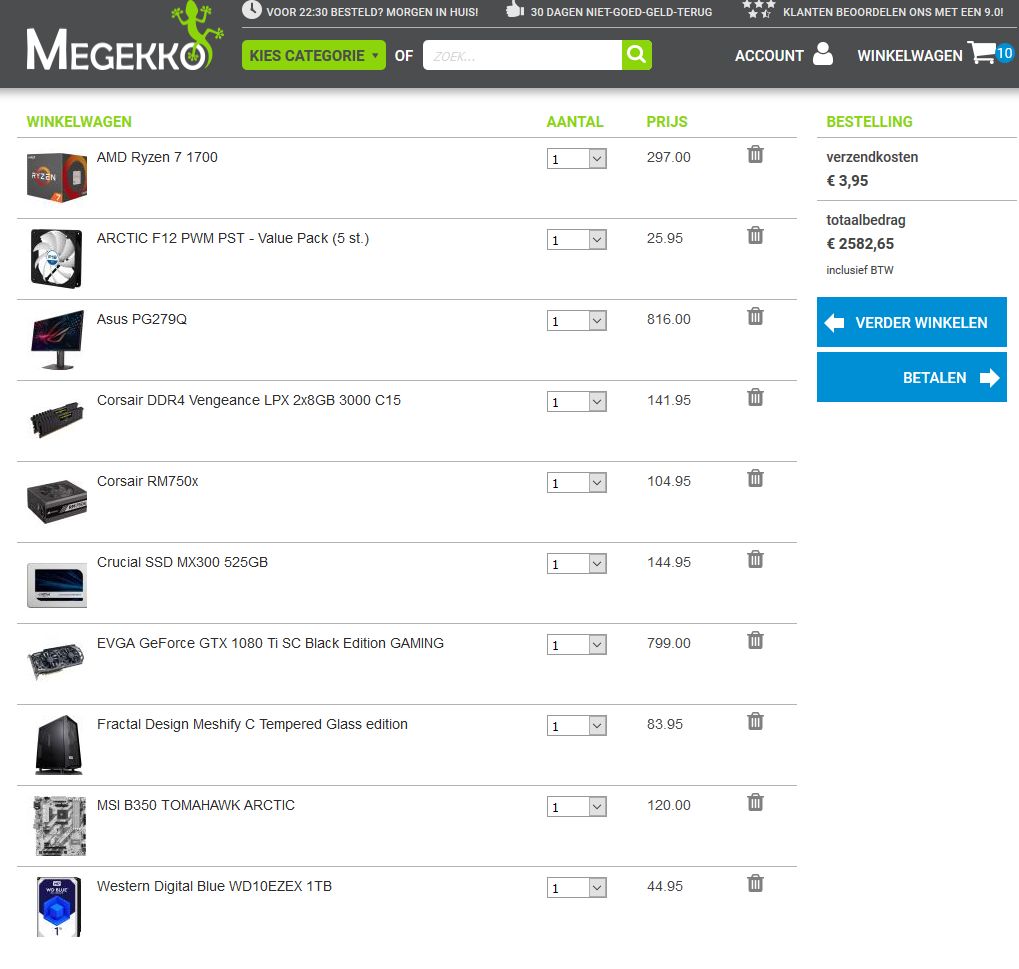Click the rating stars icon in the banner

[759, 9]
